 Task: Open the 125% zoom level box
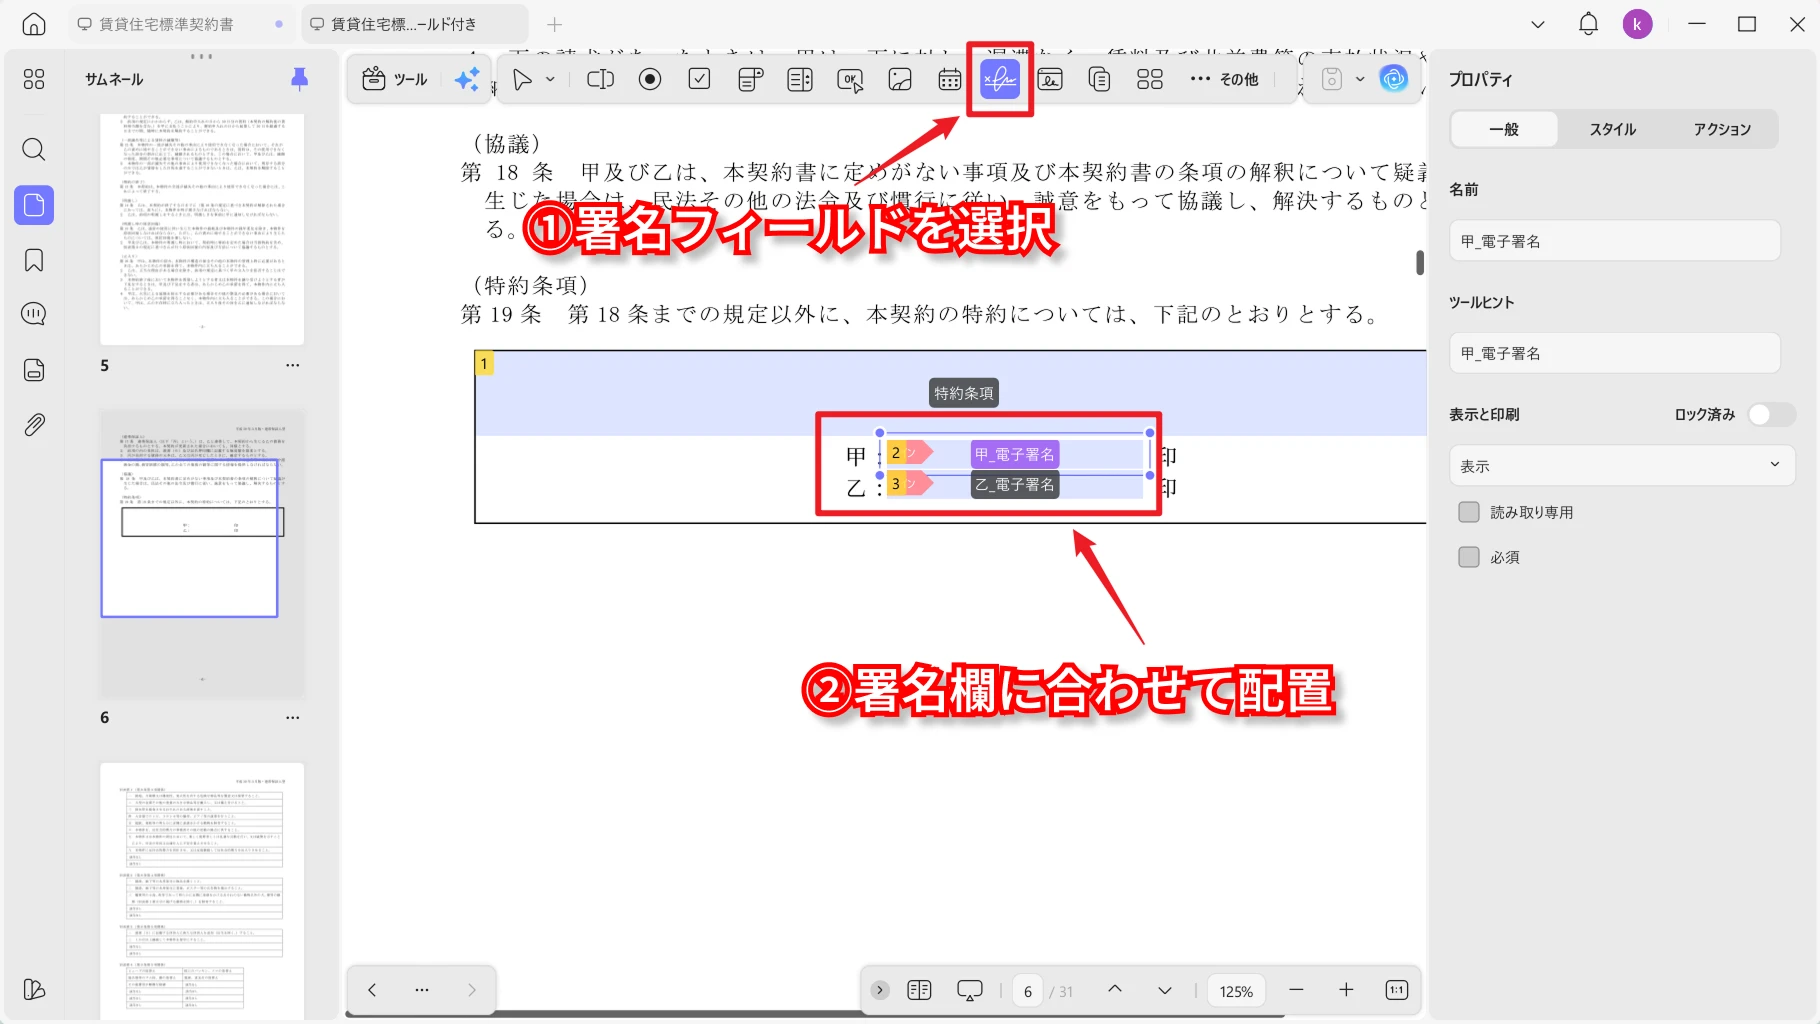coord(1236,991)
